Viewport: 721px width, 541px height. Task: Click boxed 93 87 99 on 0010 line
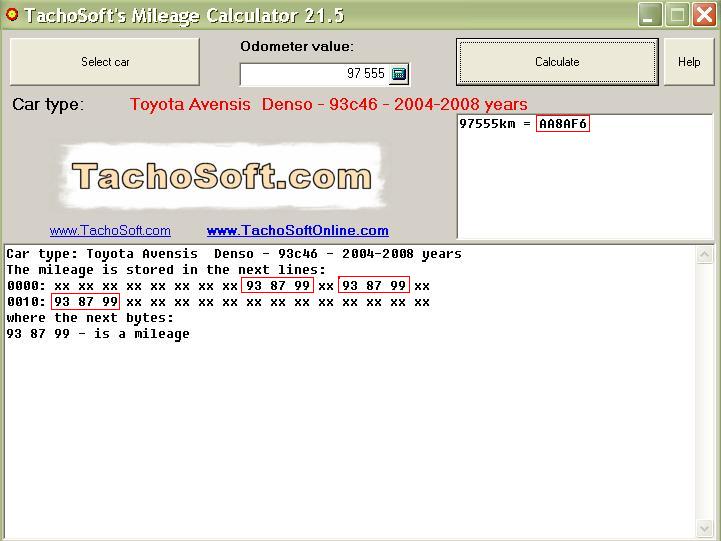click(x=86, y=302)
